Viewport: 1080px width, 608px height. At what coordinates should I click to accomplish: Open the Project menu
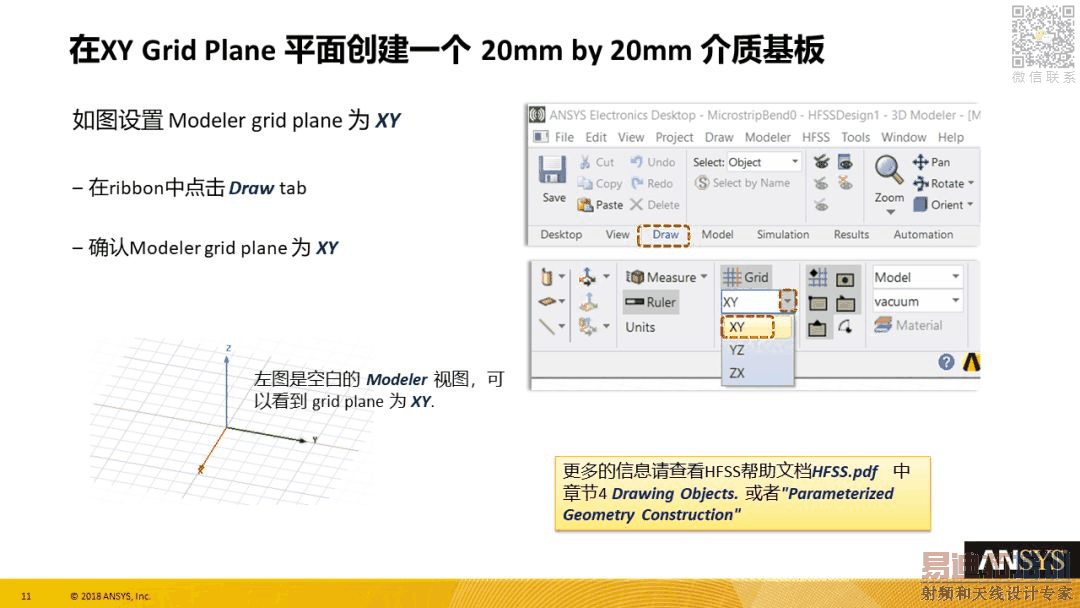(674, 137)
